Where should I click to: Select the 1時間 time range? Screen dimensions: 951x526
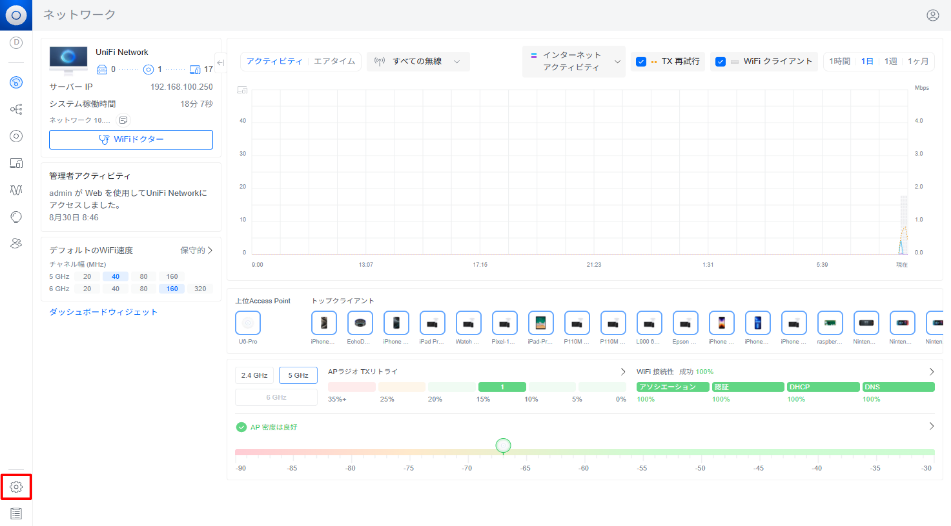839,61
